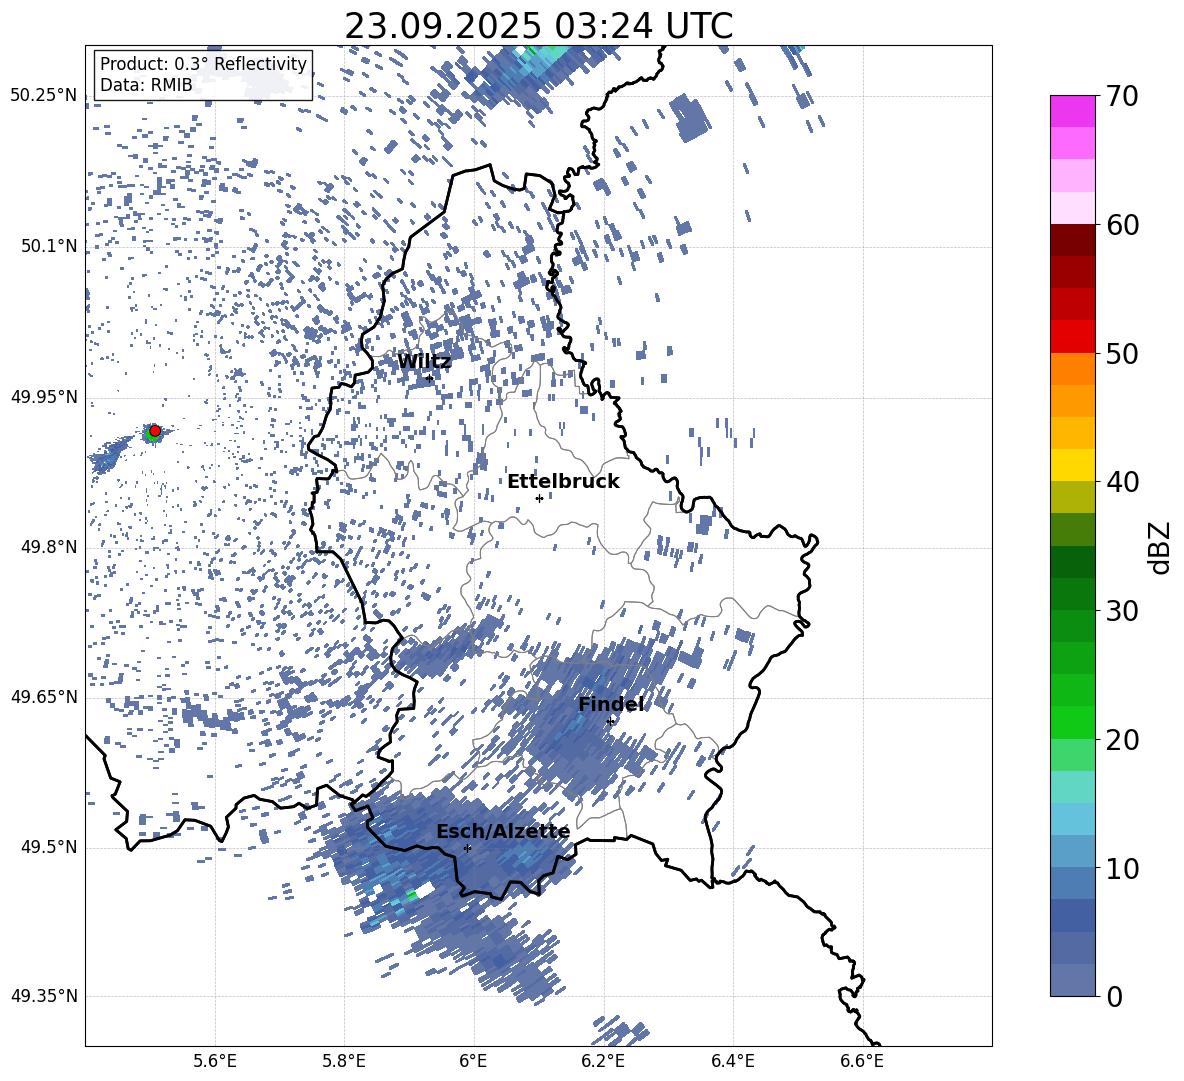Image resolution: width=1184 pixels, height=1081 pixels.
Task: Pick the yellow swatch just above 40 dBZ
Action: point(1073,465)
